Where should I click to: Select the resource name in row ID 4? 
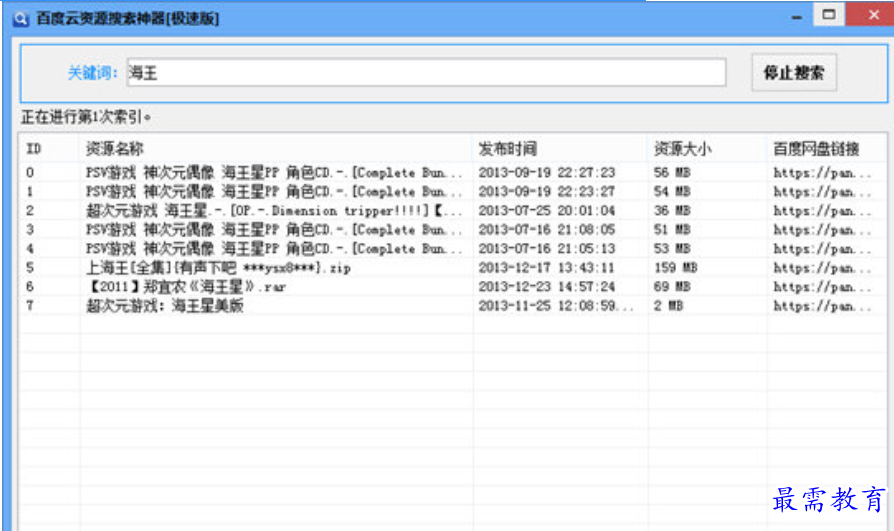274,249
